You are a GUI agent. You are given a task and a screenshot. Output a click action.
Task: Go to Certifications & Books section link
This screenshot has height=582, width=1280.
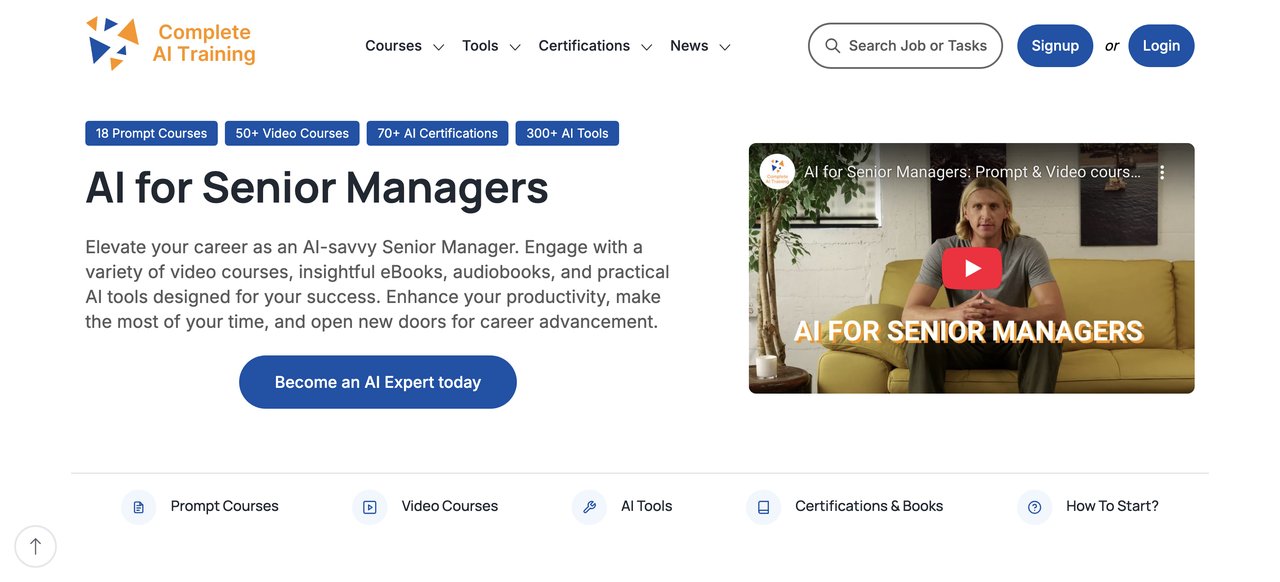click(869, 506)
